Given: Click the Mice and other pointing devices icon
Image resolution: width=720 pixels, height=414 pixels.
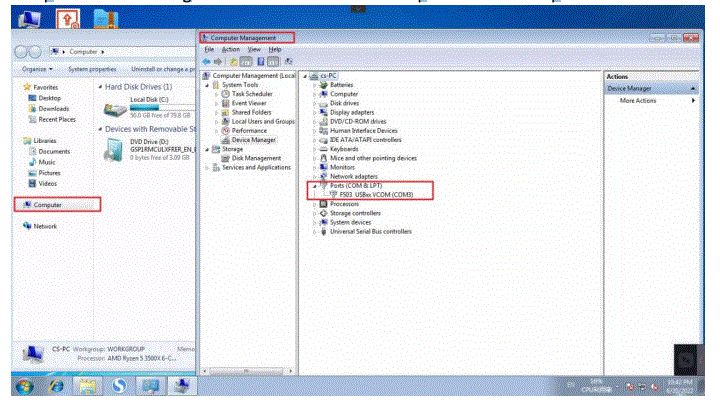Looking at the screenshot, I should point(323,158).
